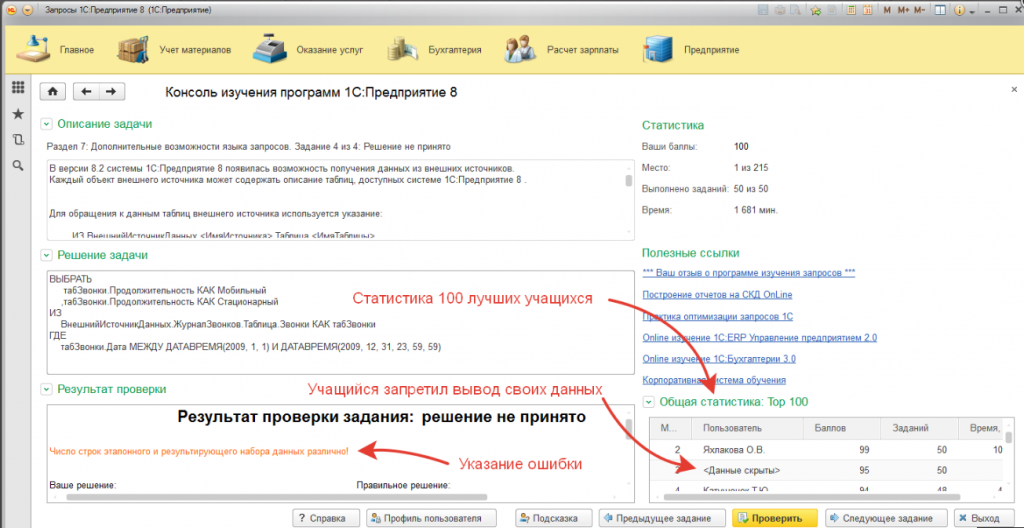Click the orange error message text
Screen dimensions: 1024x528
(199, 451)
